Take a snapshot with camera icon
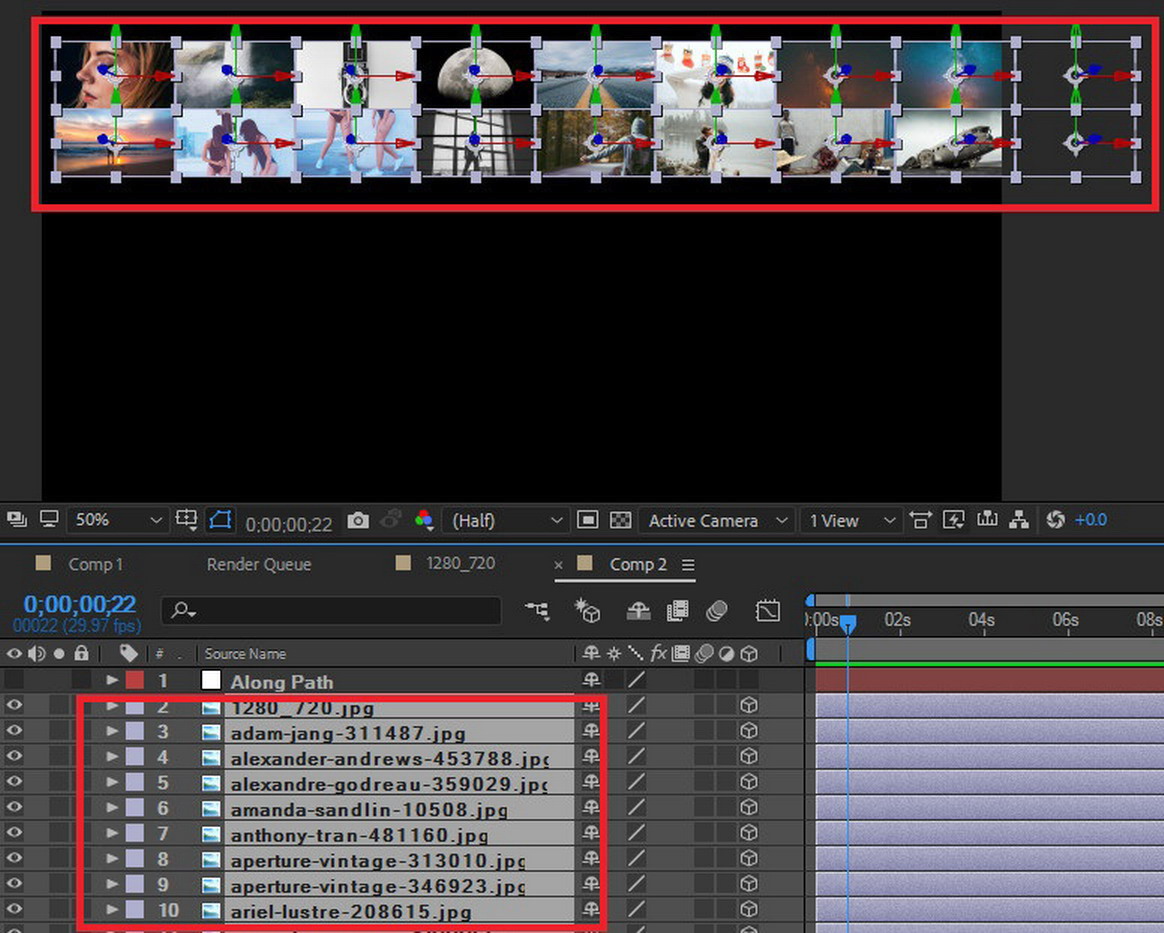 coord(358,520)
